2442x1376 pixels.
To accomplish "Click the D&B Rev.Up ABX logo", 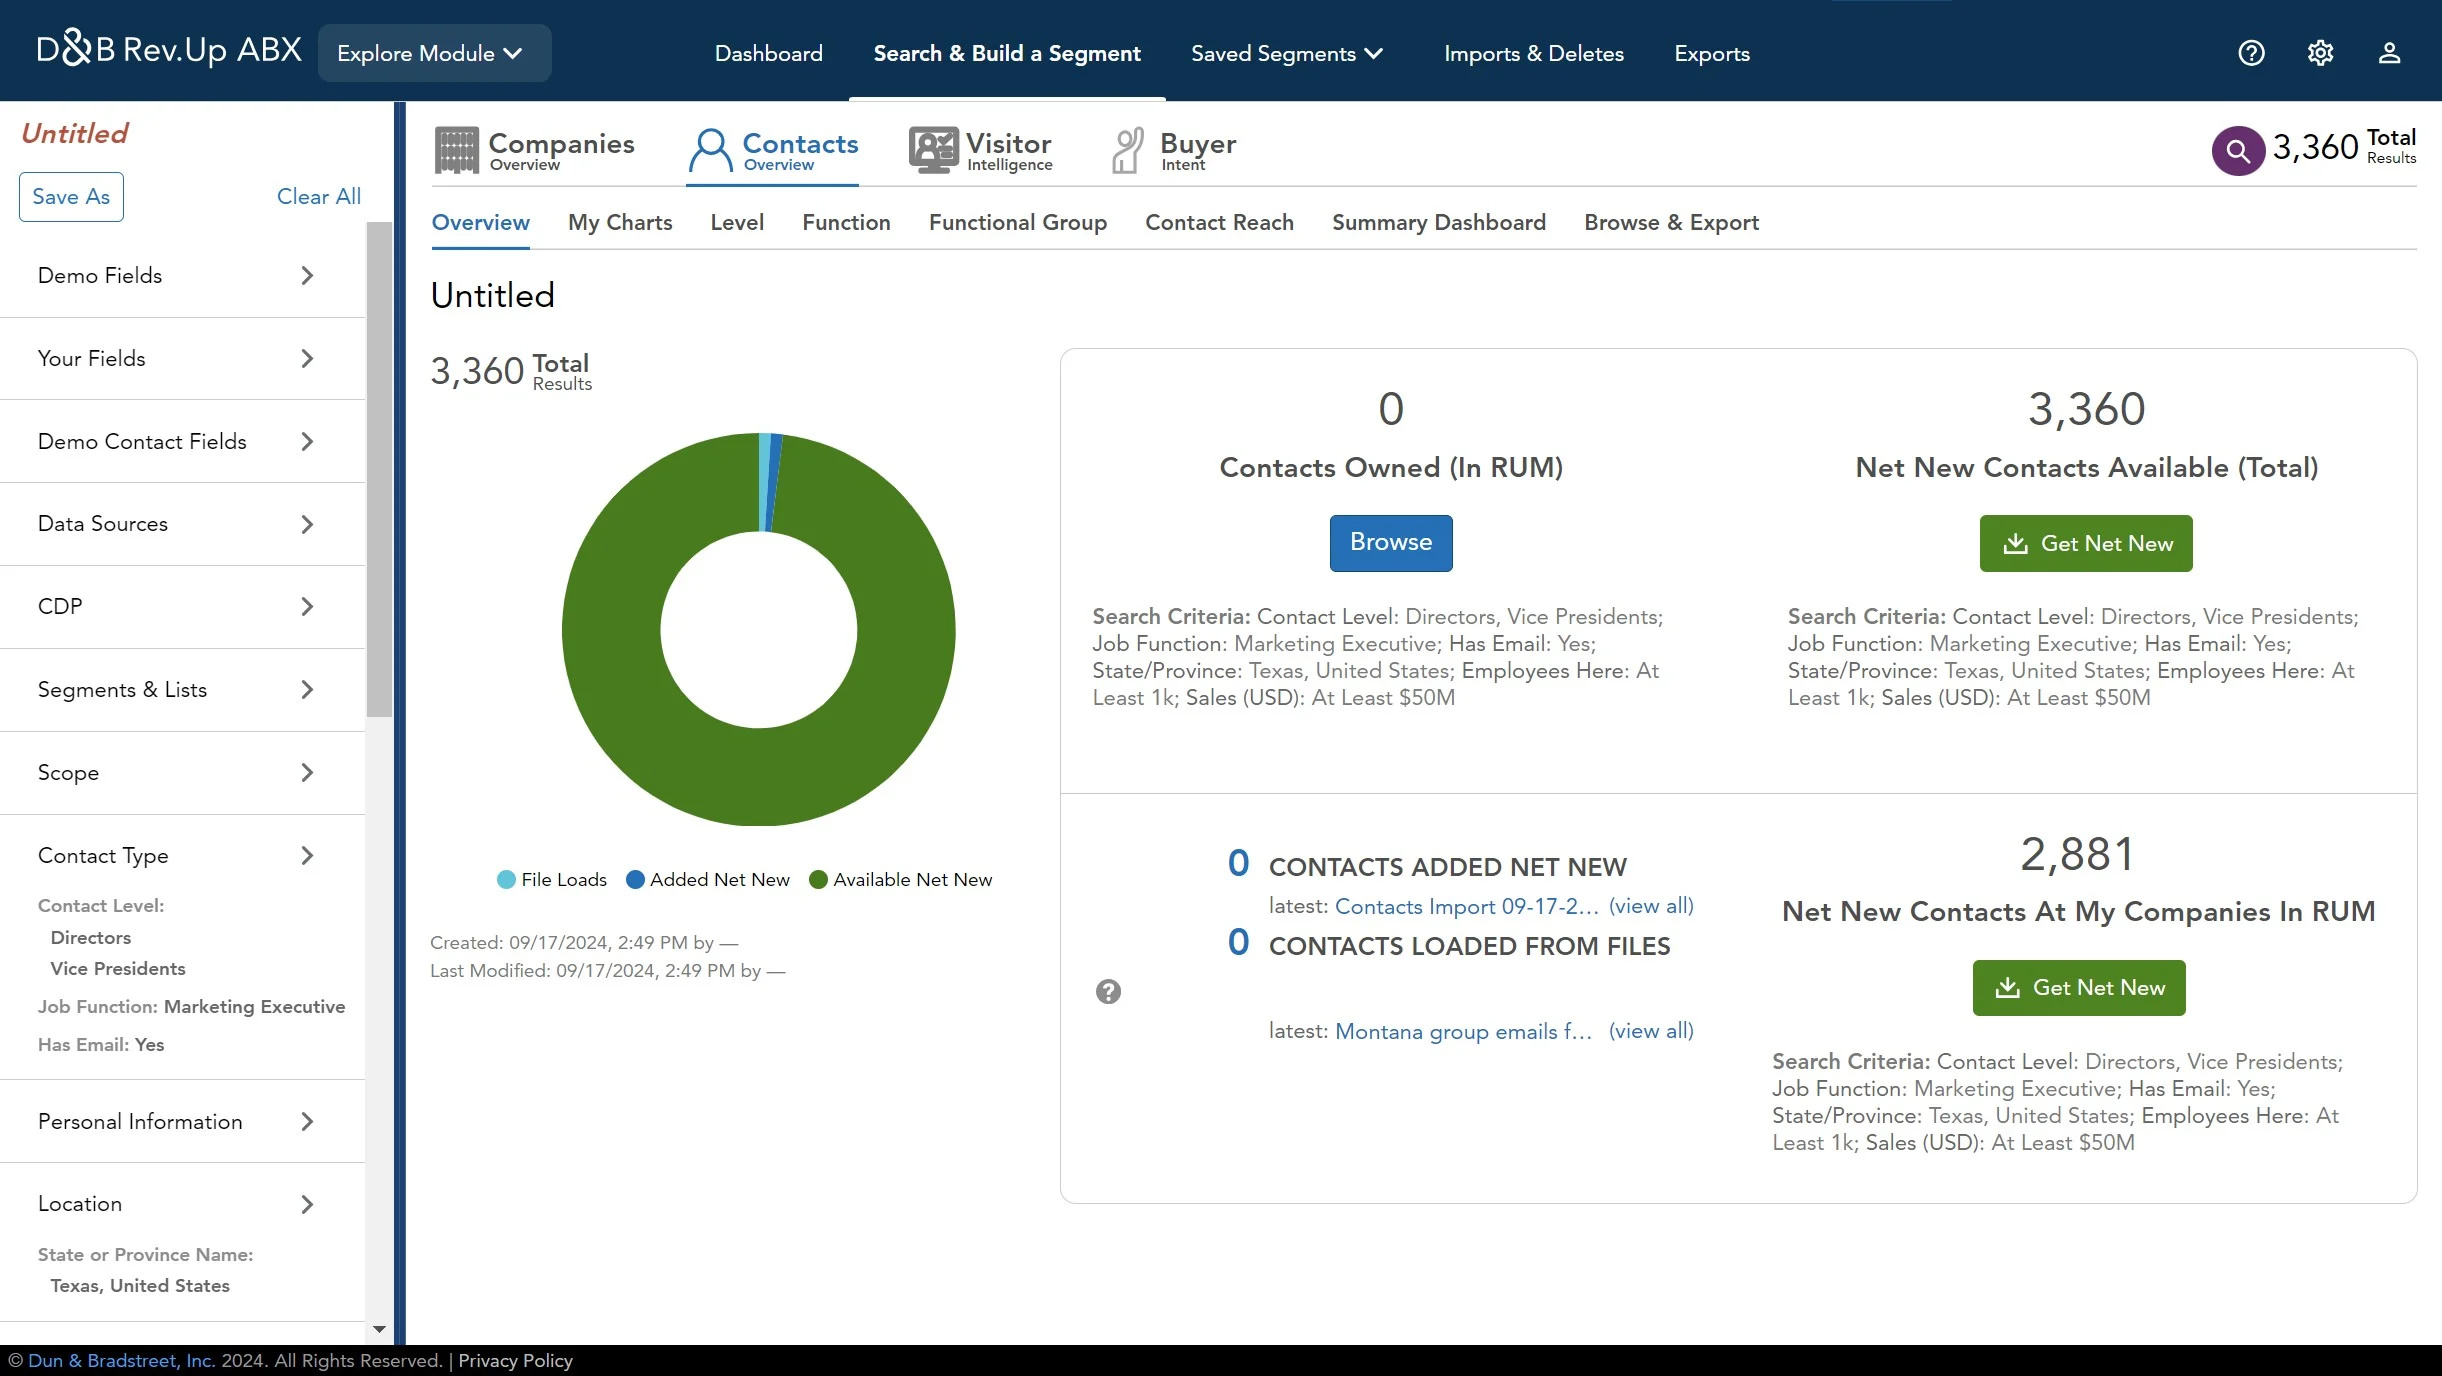I will tap(169, 49).
